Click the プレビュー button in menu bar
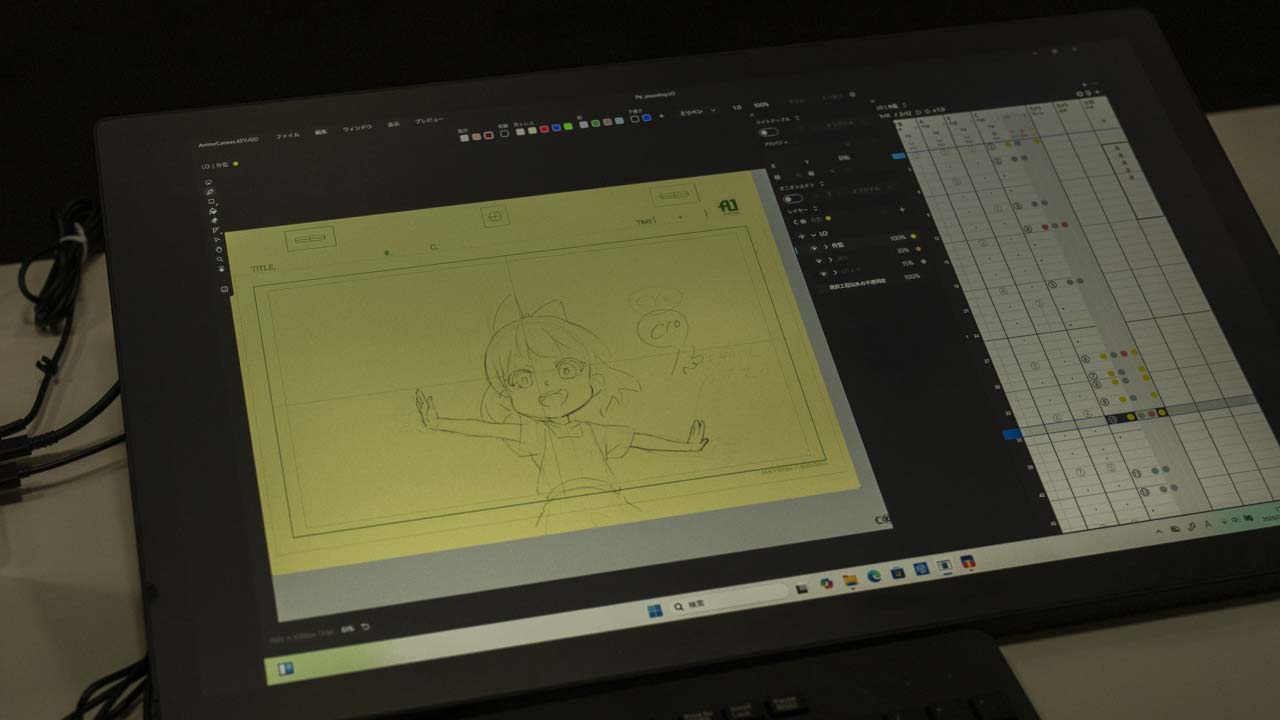 (x=430, y=121)
